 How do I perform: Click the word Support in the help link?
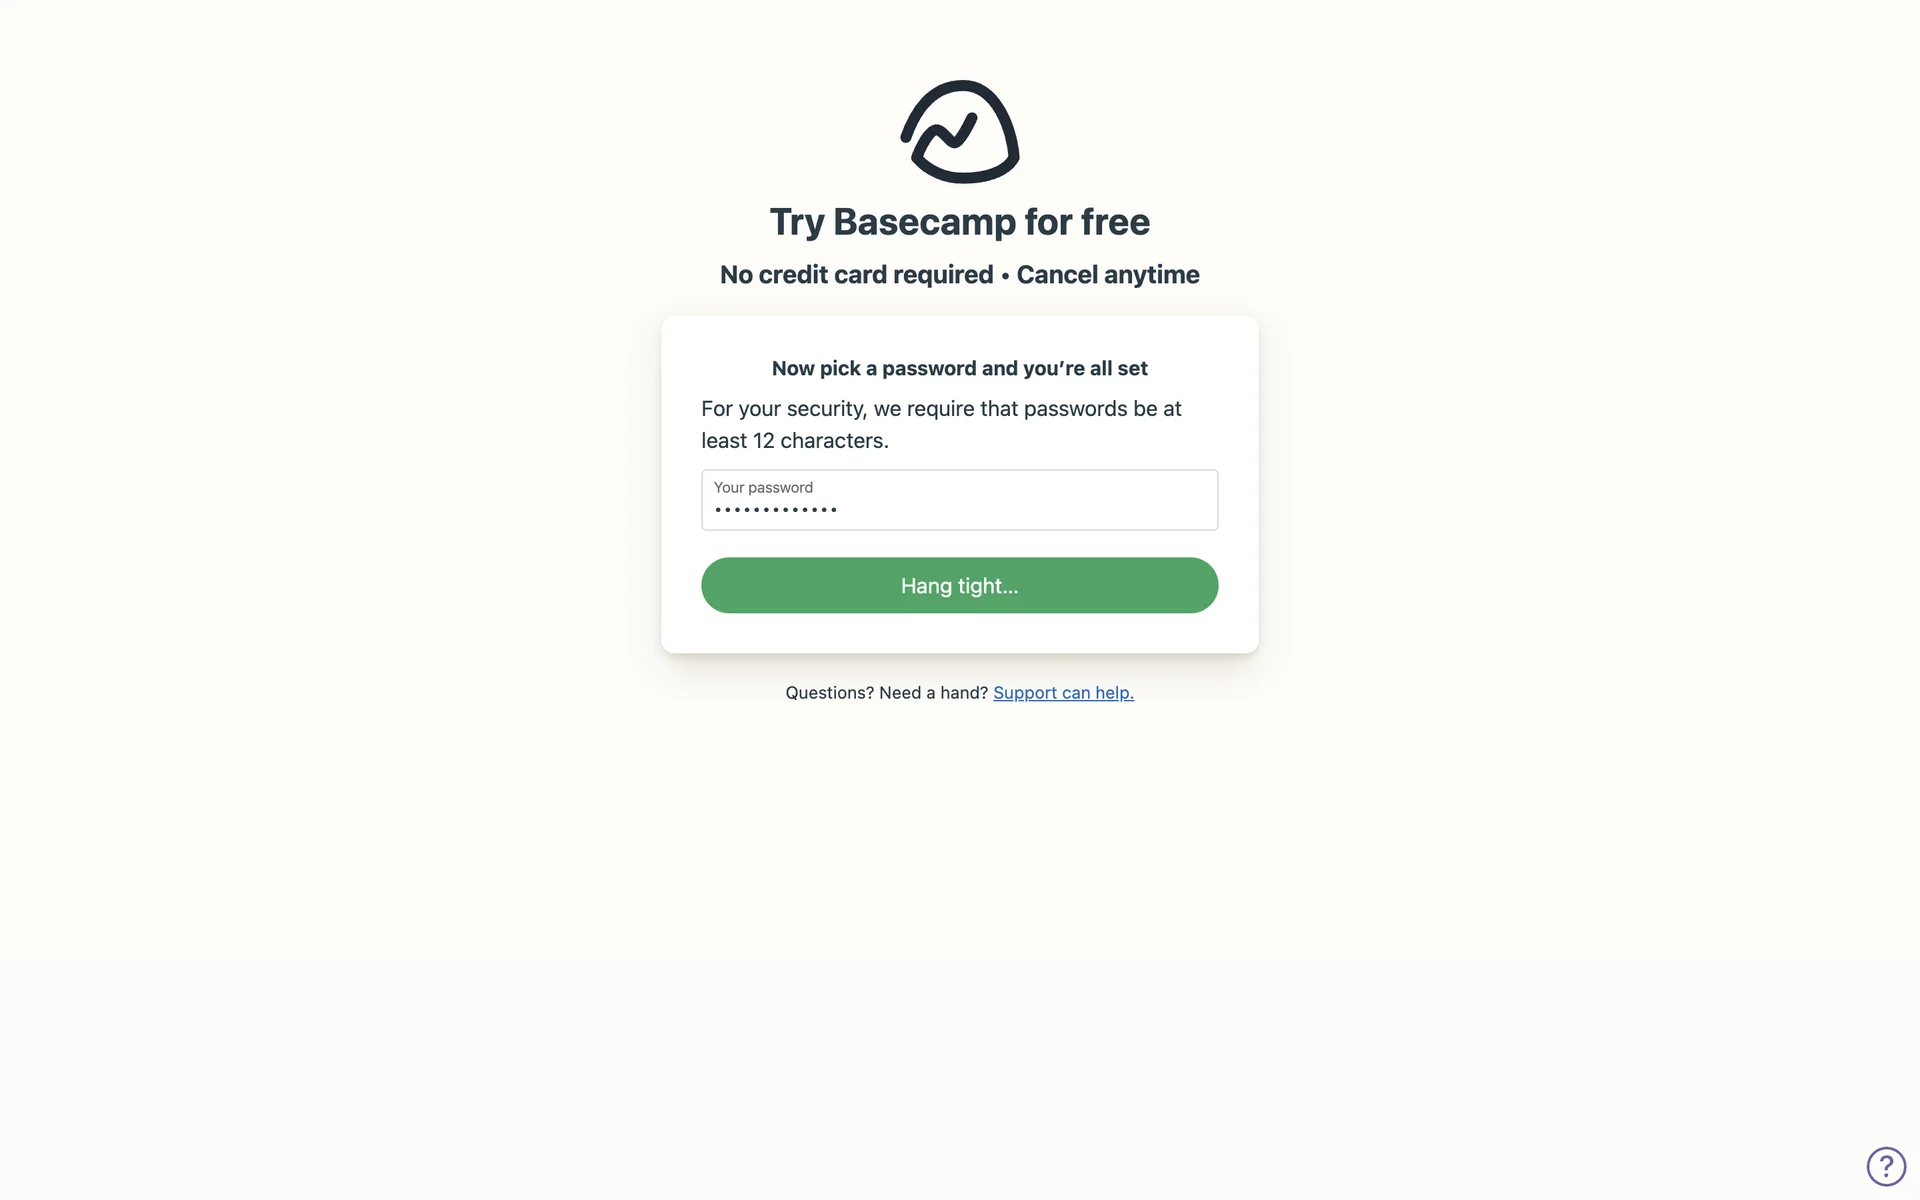(1025, 693)
